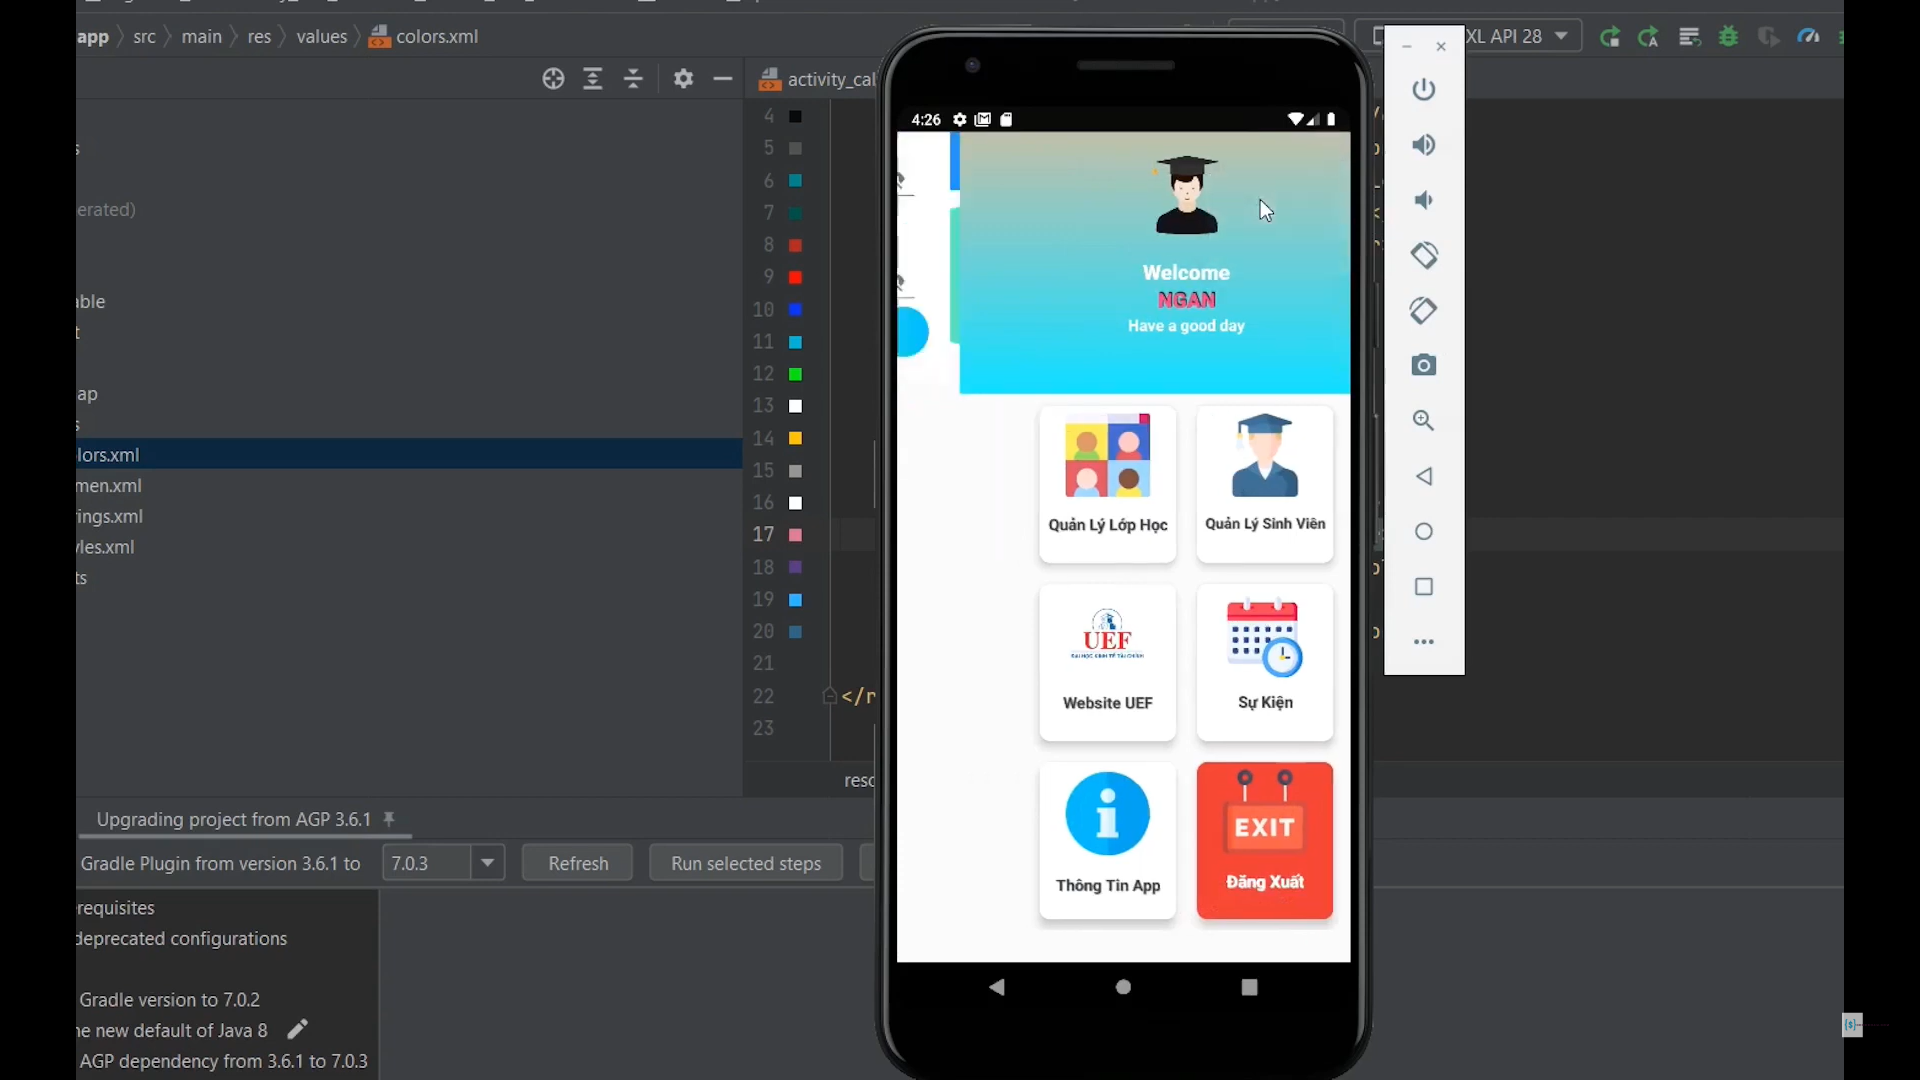The width and height of the screenshot is (1920, 1080).
Task: Select 'AGP dependency from 3.6.1 to 7.0.3' step
Action: point(223,1061)
